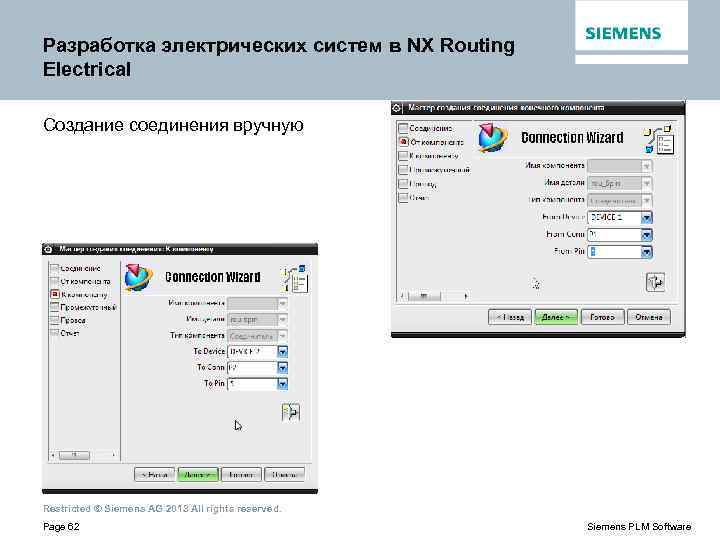The height and width of the screenshot is (540, 720).
Task: Open 'Тип компонента' dropdown in From Device dialog
Action: coord(647,200)
